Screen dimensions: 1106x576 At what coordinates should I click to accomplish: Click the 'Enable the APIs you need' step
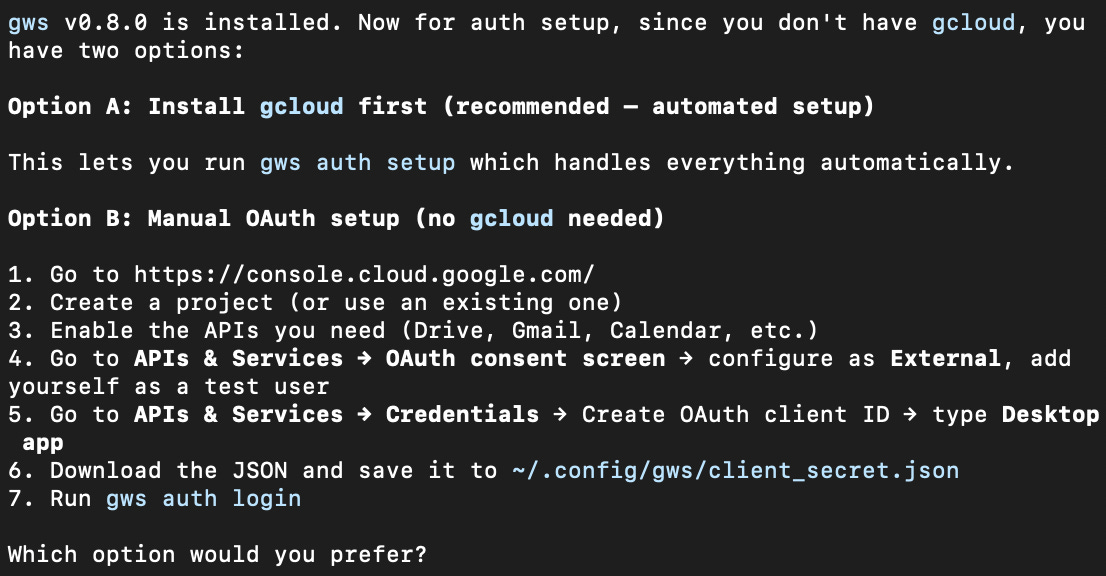click(x=413, y=331)
